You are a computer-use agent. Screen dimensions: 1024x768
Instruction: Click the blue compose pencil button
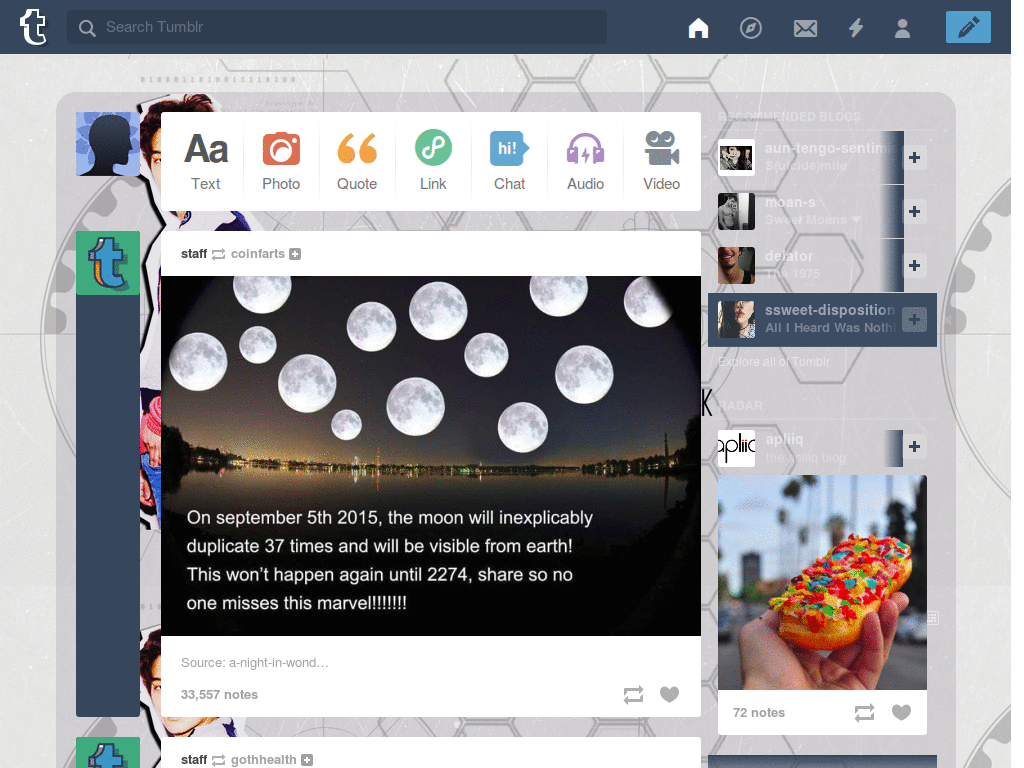(x=968, y=27)
